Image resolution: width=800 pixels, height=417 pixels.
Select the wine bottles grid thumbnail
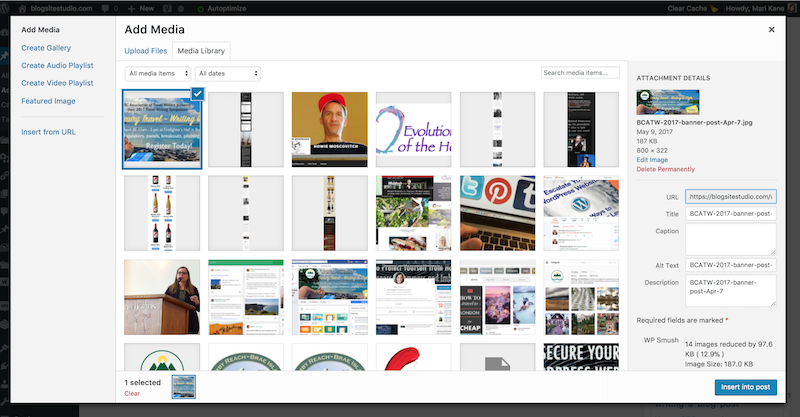tap(162, 213)
